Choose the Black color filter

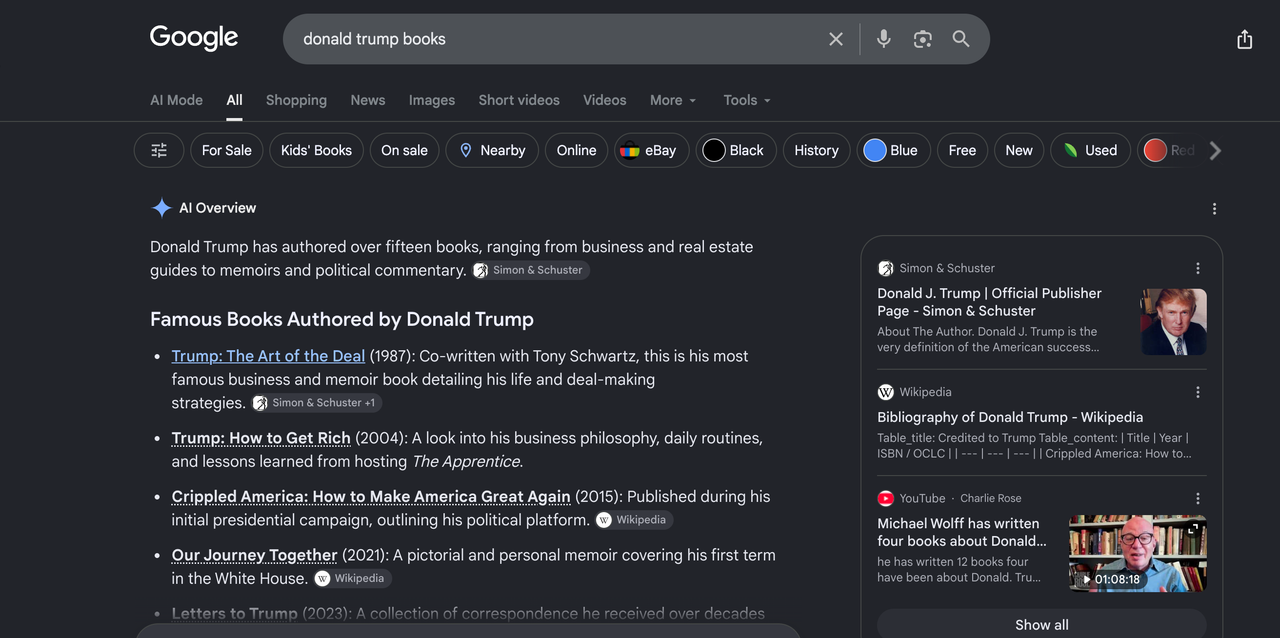click(x=735, y=150)
